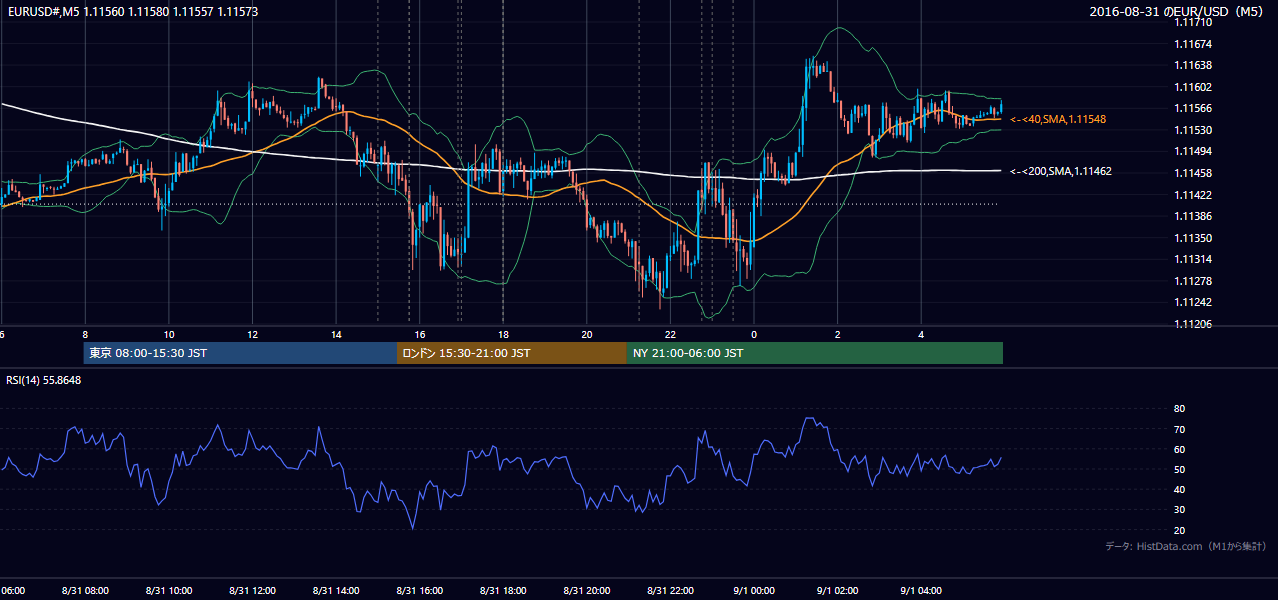
Task: Click the 9/1 04:00 bottom time label
Action: (x=921, y=590)
